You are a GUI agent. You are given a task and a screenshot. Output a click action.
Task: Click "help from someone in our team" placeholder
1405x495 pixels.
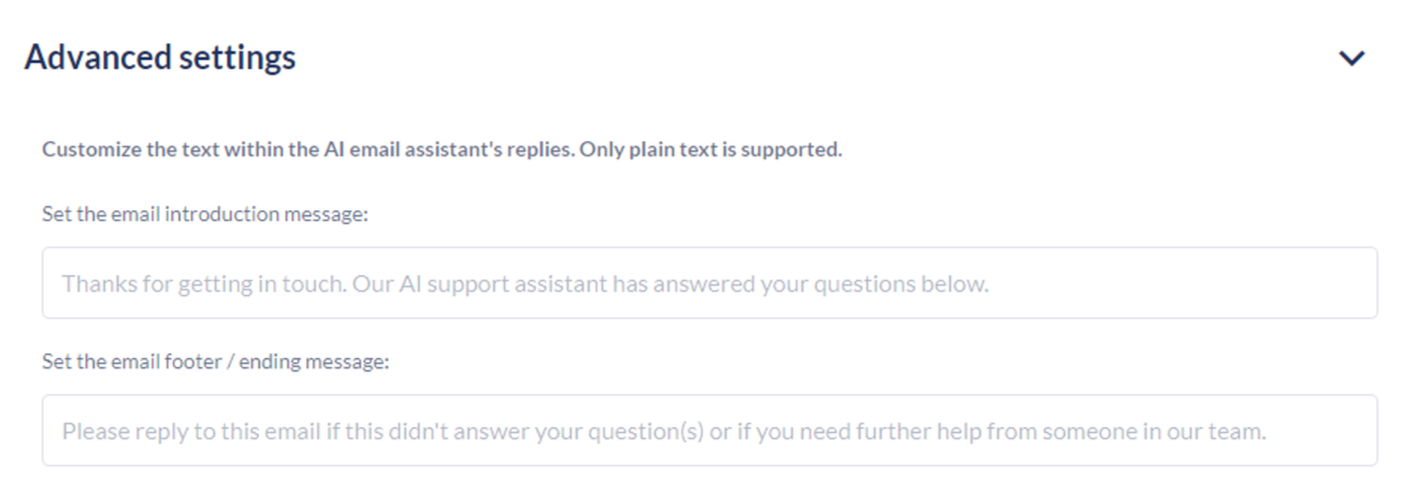1130,432
